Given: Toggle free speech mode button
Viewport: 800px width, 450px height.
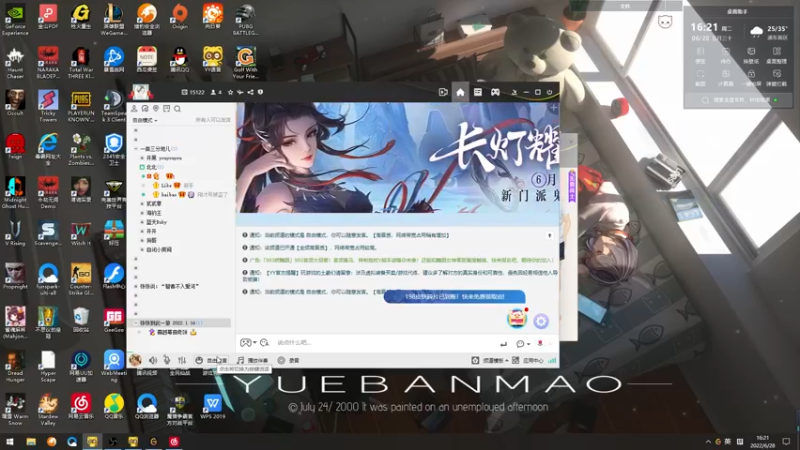Looking at the screenshot, I should point(211,360).
